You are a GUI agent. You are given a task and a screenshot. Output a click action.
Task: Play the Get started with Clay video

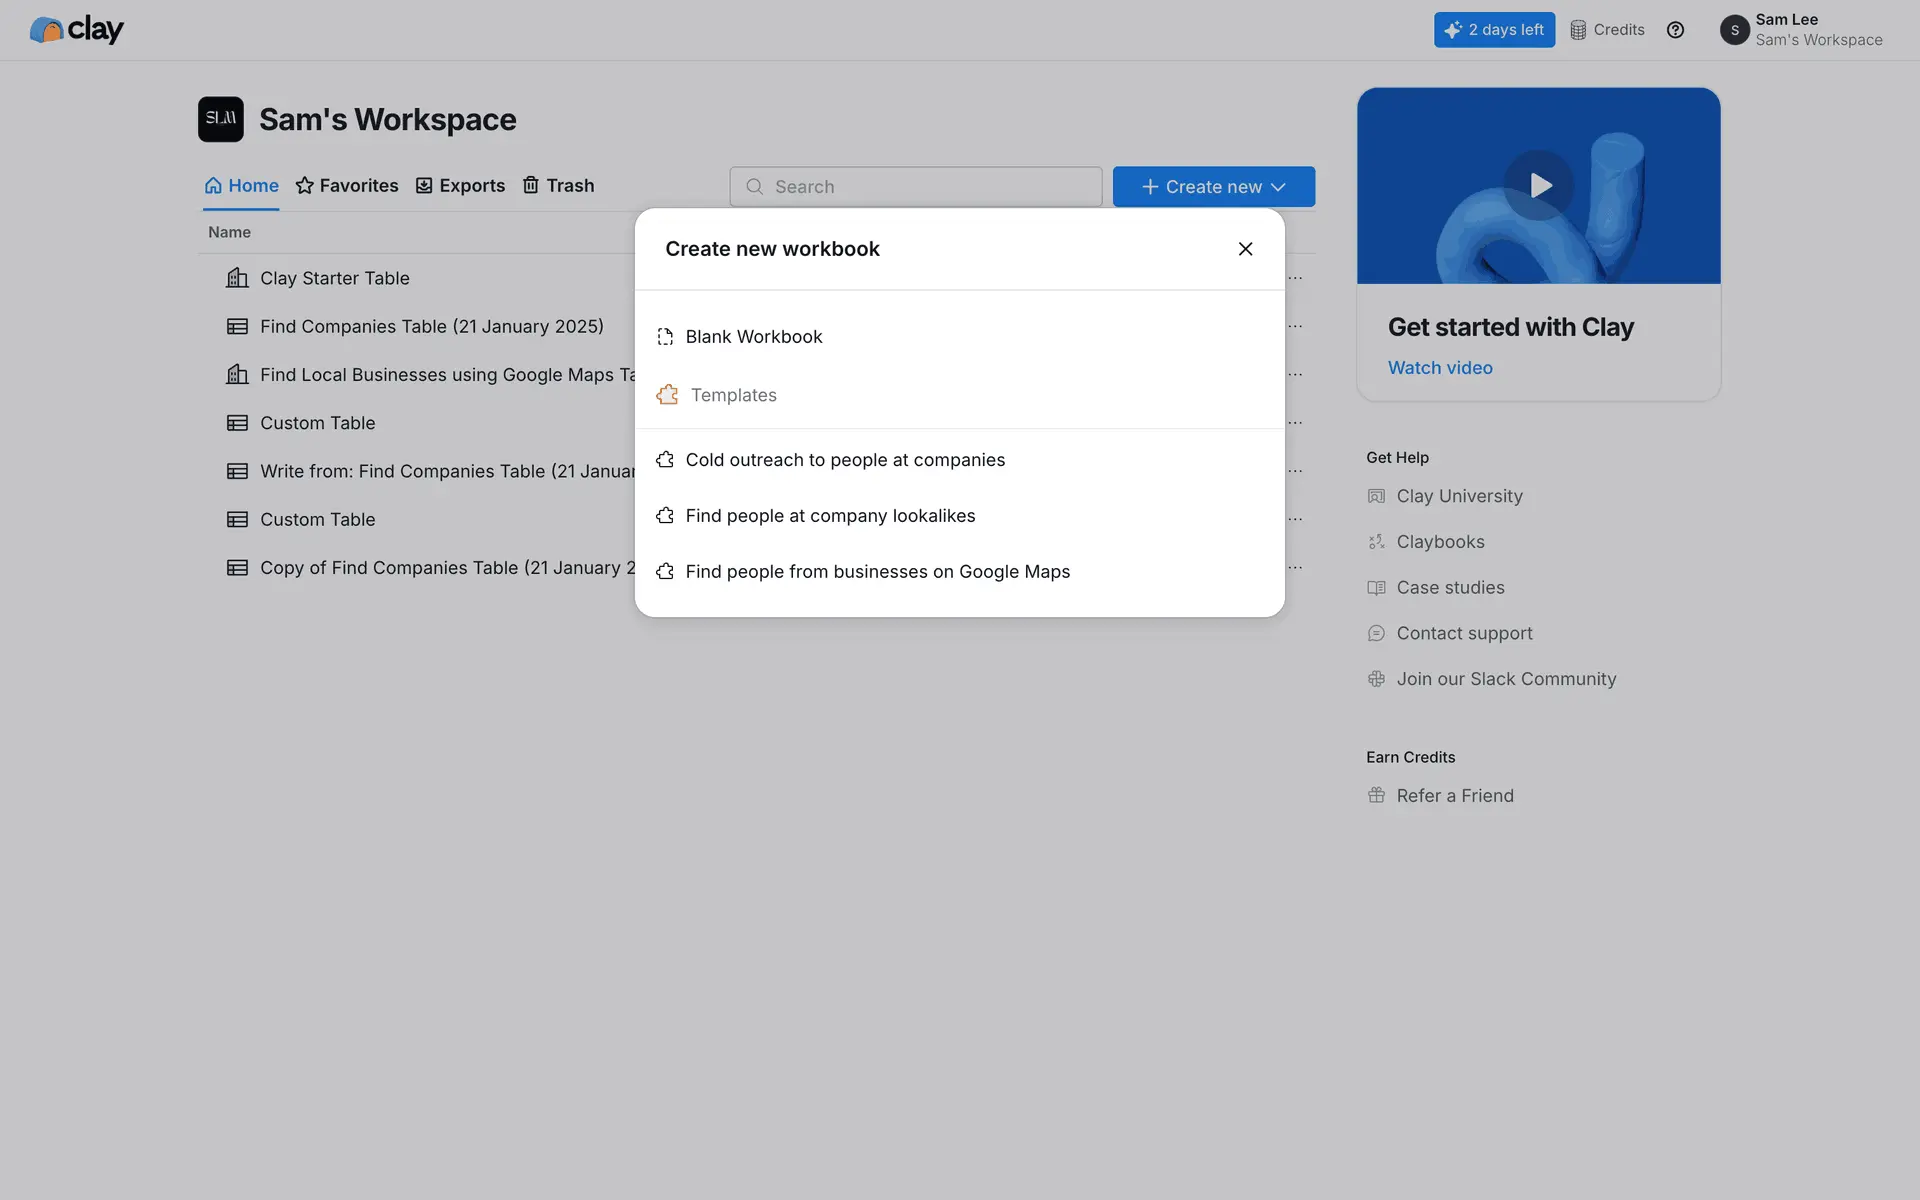coord(1538,185)
